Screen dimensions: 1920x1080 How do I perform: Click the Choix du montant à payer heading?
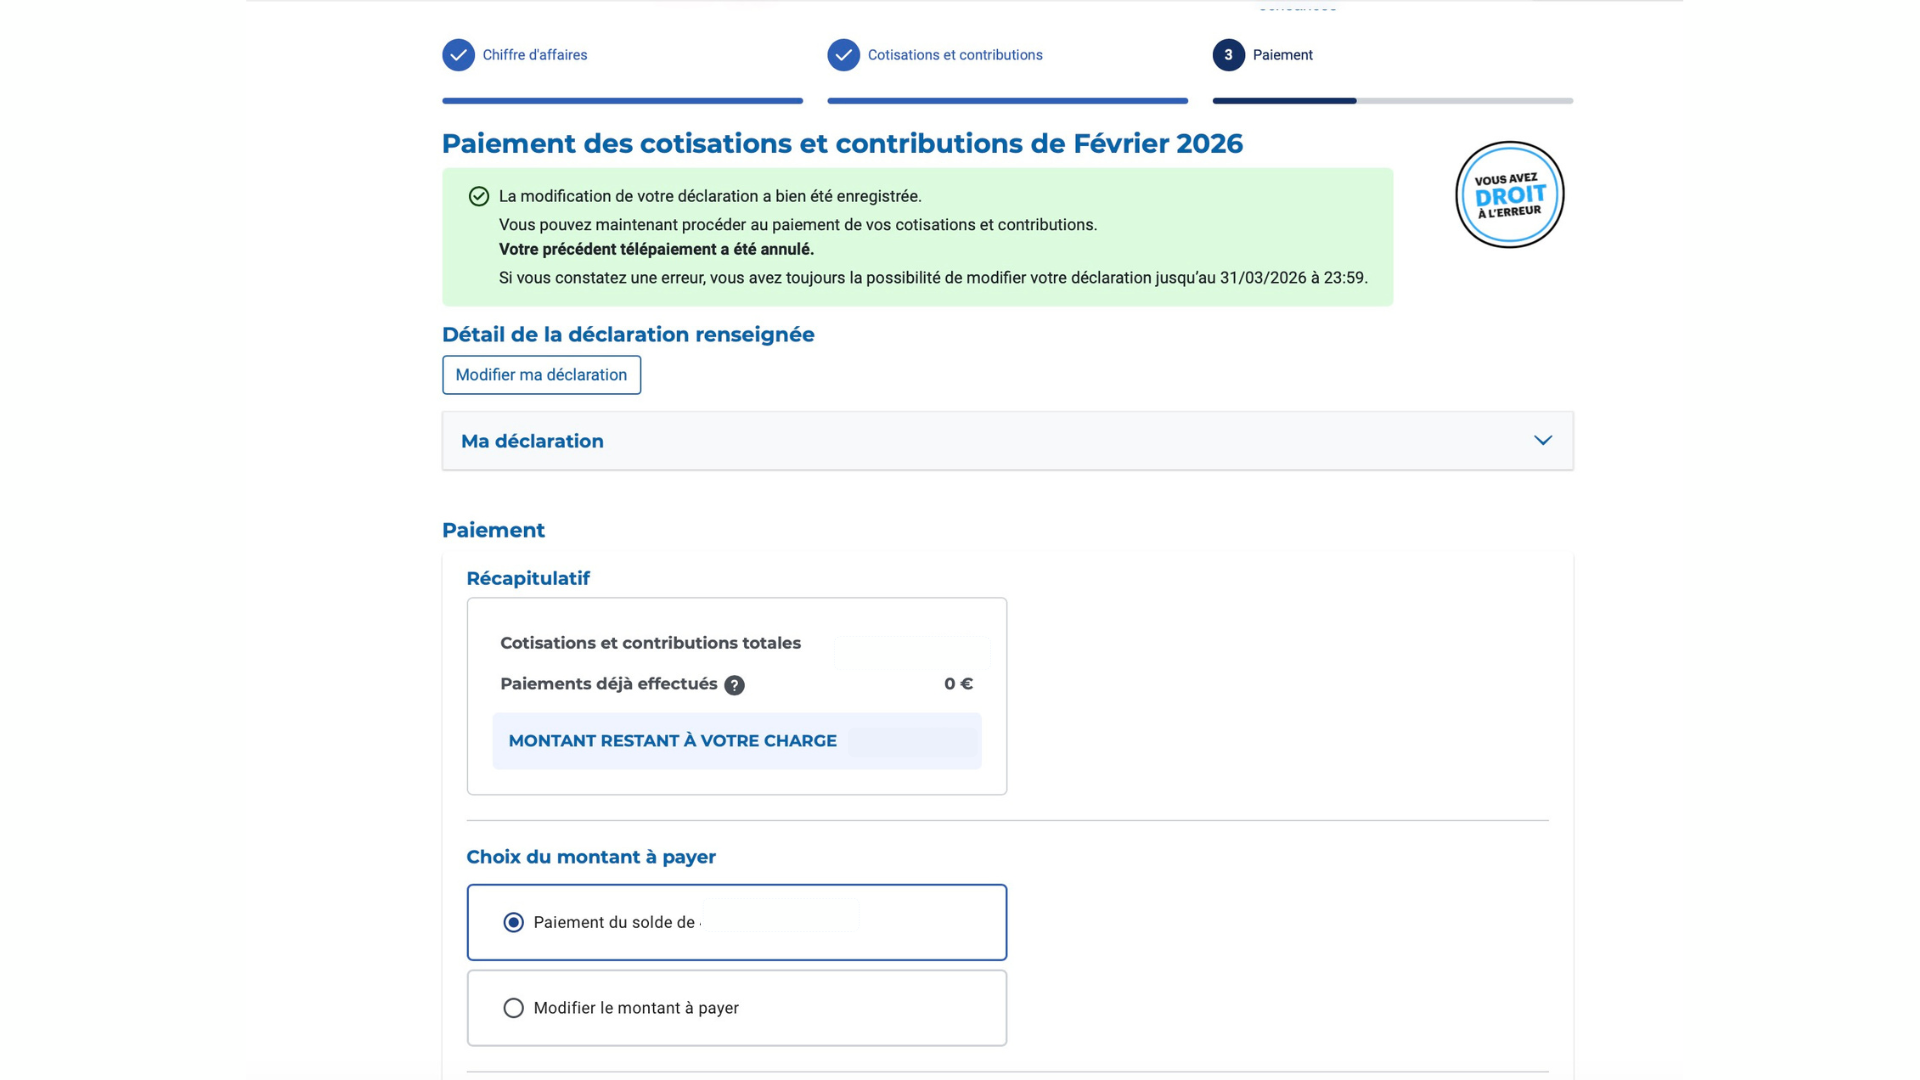coord(590,857)
